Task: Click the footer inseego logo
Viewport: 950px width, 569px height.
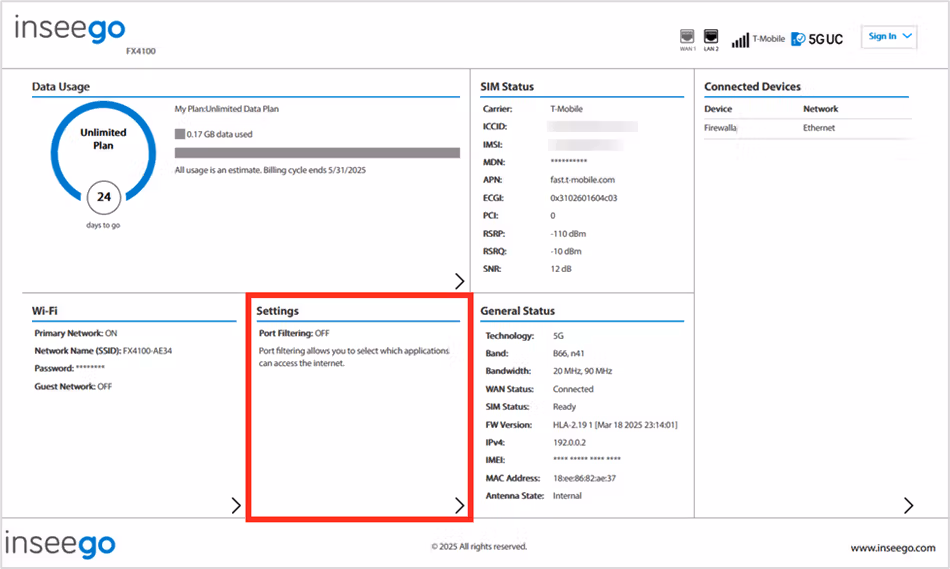Action: click(x=60, y=544)
